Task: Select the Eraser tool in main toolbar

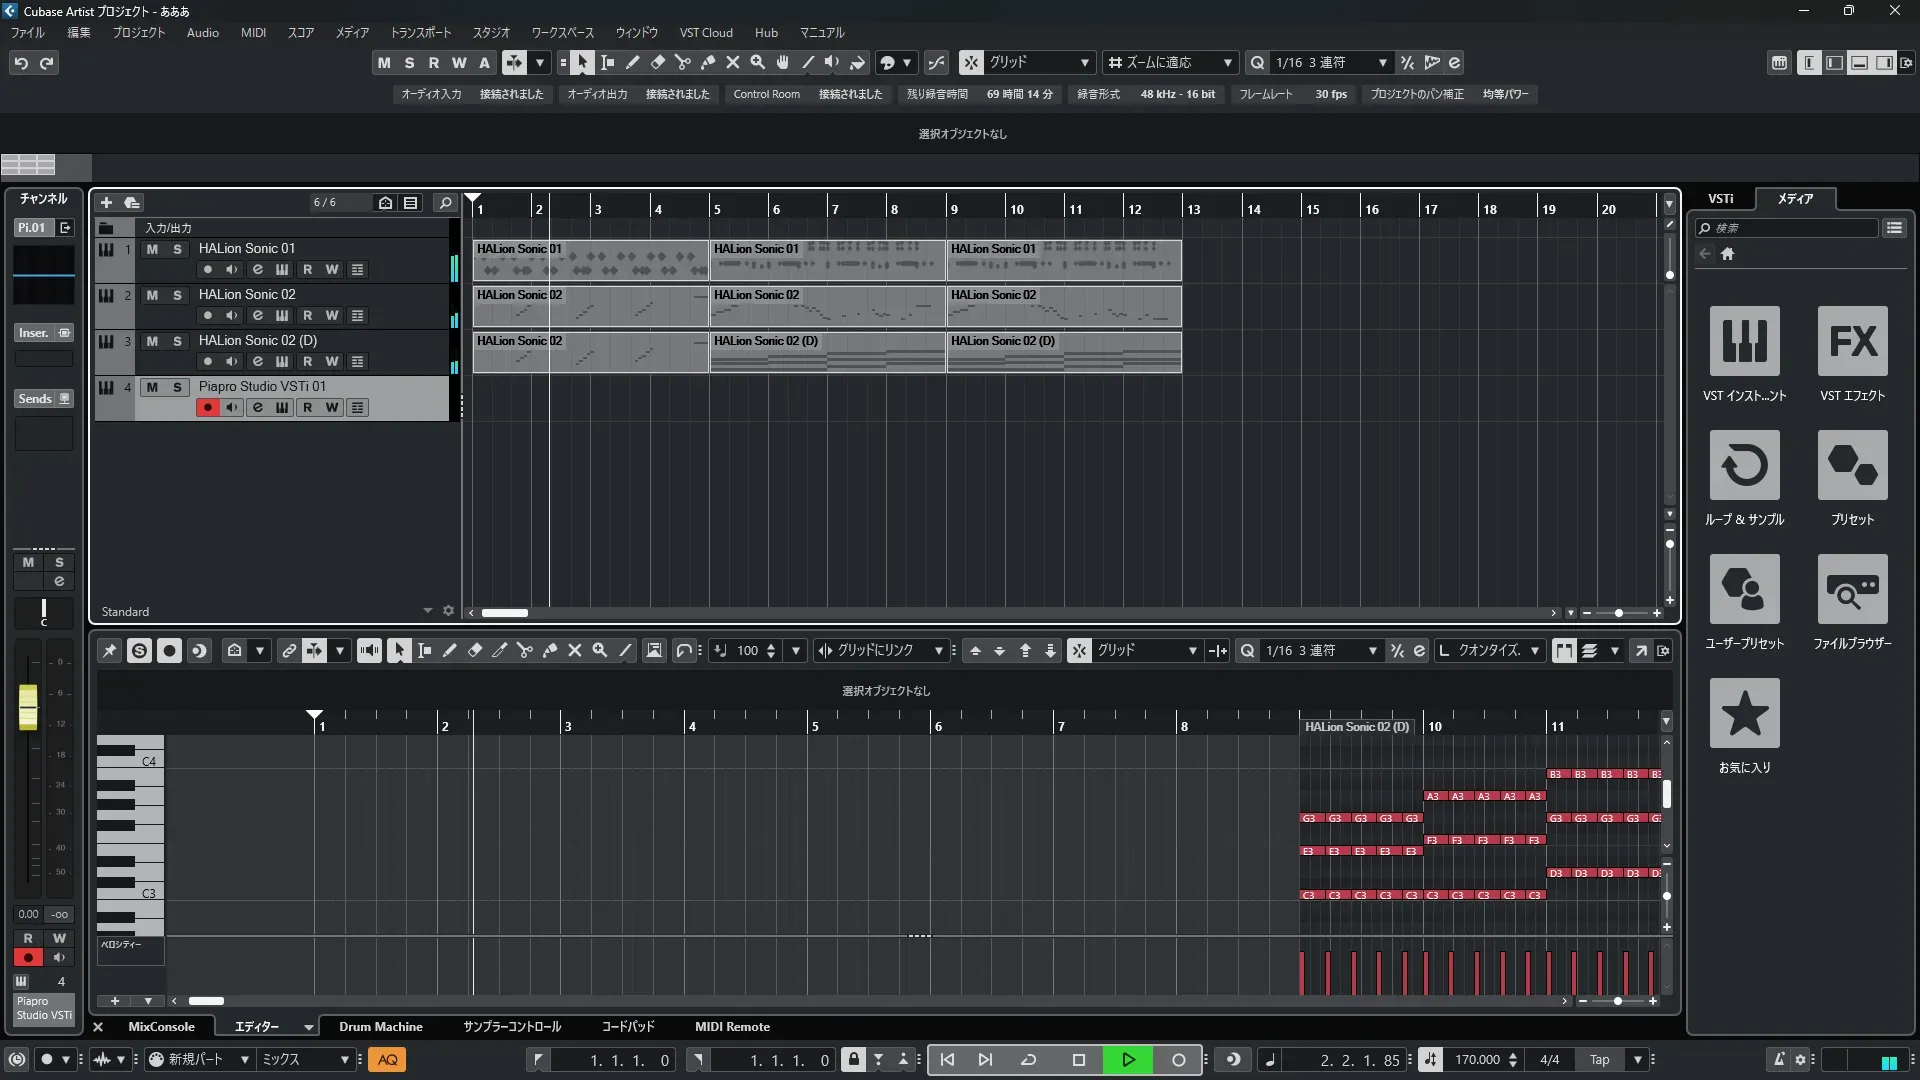Action: pos(657,63)
